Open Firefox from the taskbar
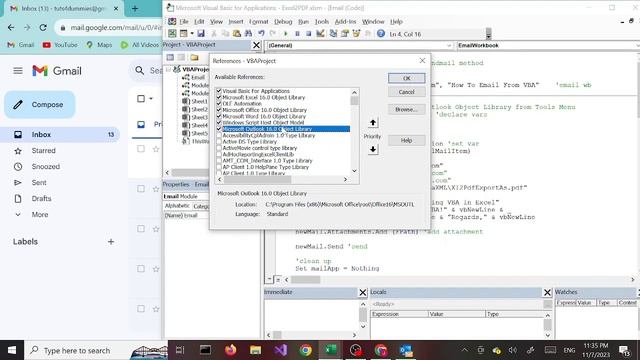This screenshot has height=360, width=640. coord(231,350)
